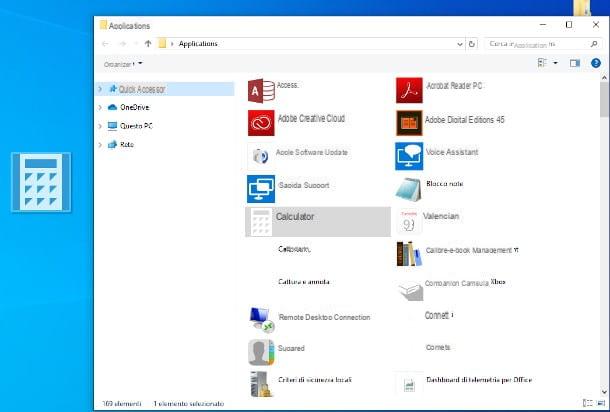610x412 pixels.
Task: Click the change view layout icon
Action: tap(542, 63)
